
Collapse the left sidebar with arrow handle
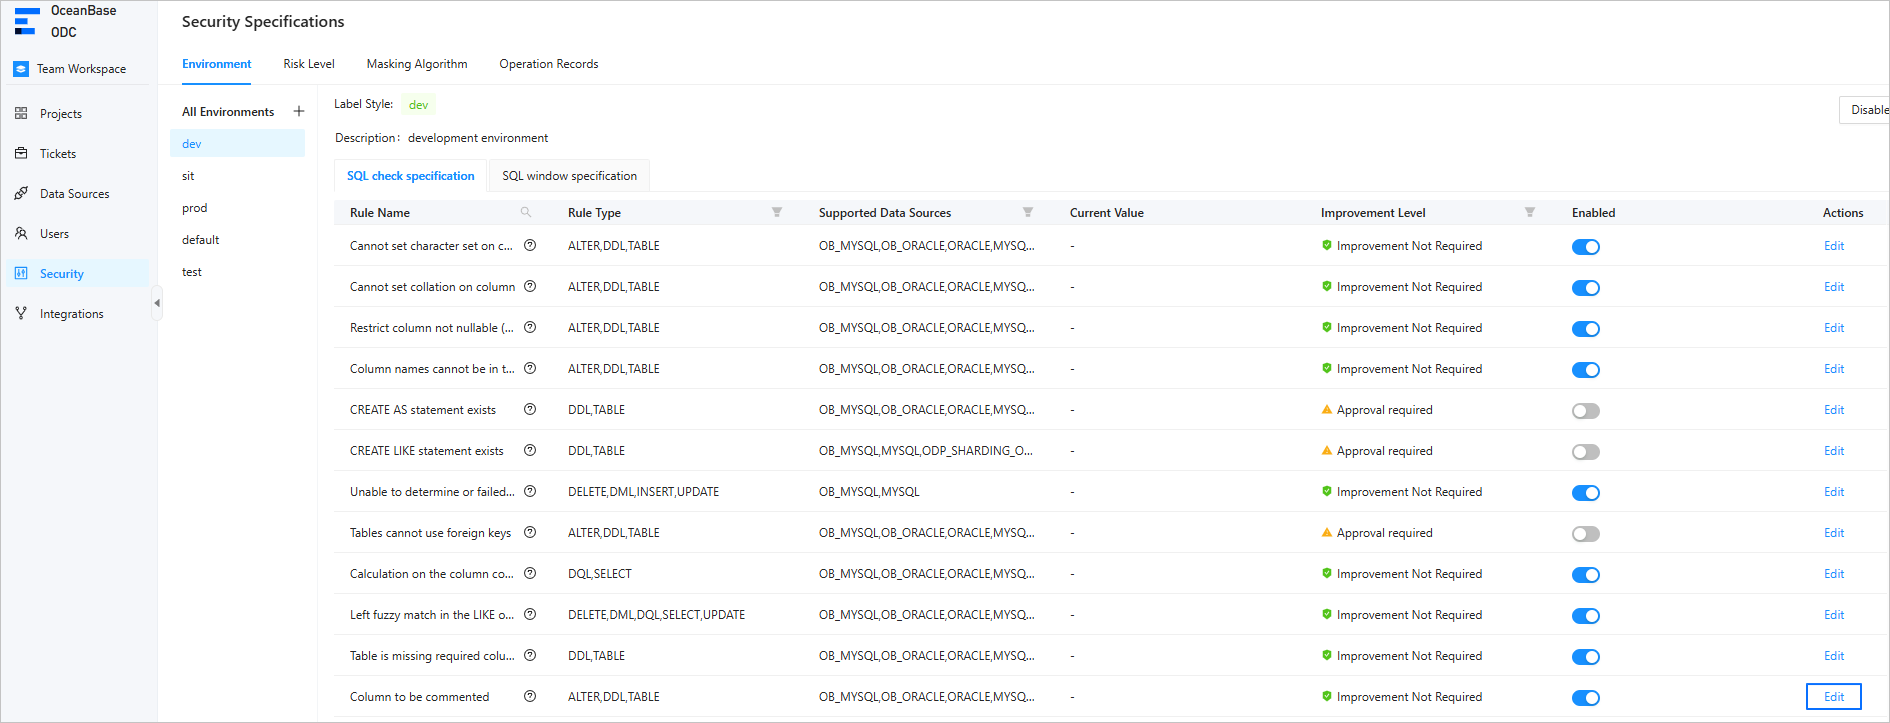(156, 303)
